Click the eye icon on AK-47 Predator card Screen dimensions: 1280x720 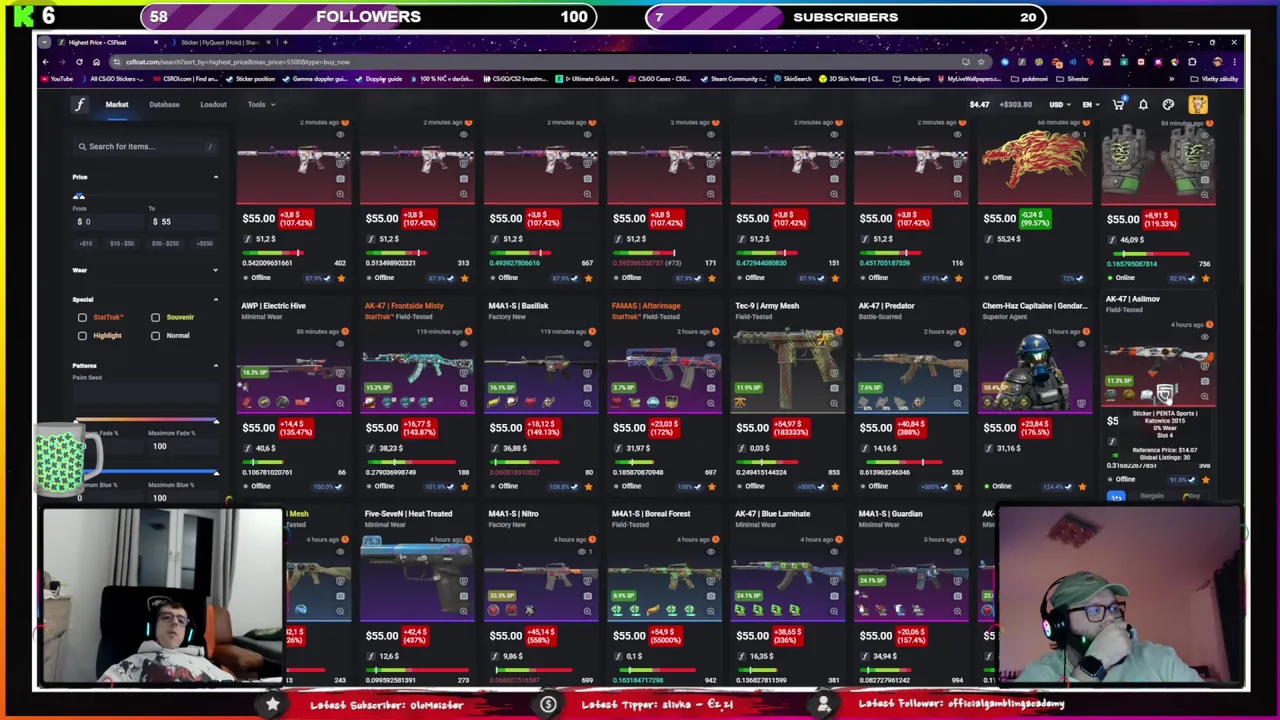(x=958, y=344)
